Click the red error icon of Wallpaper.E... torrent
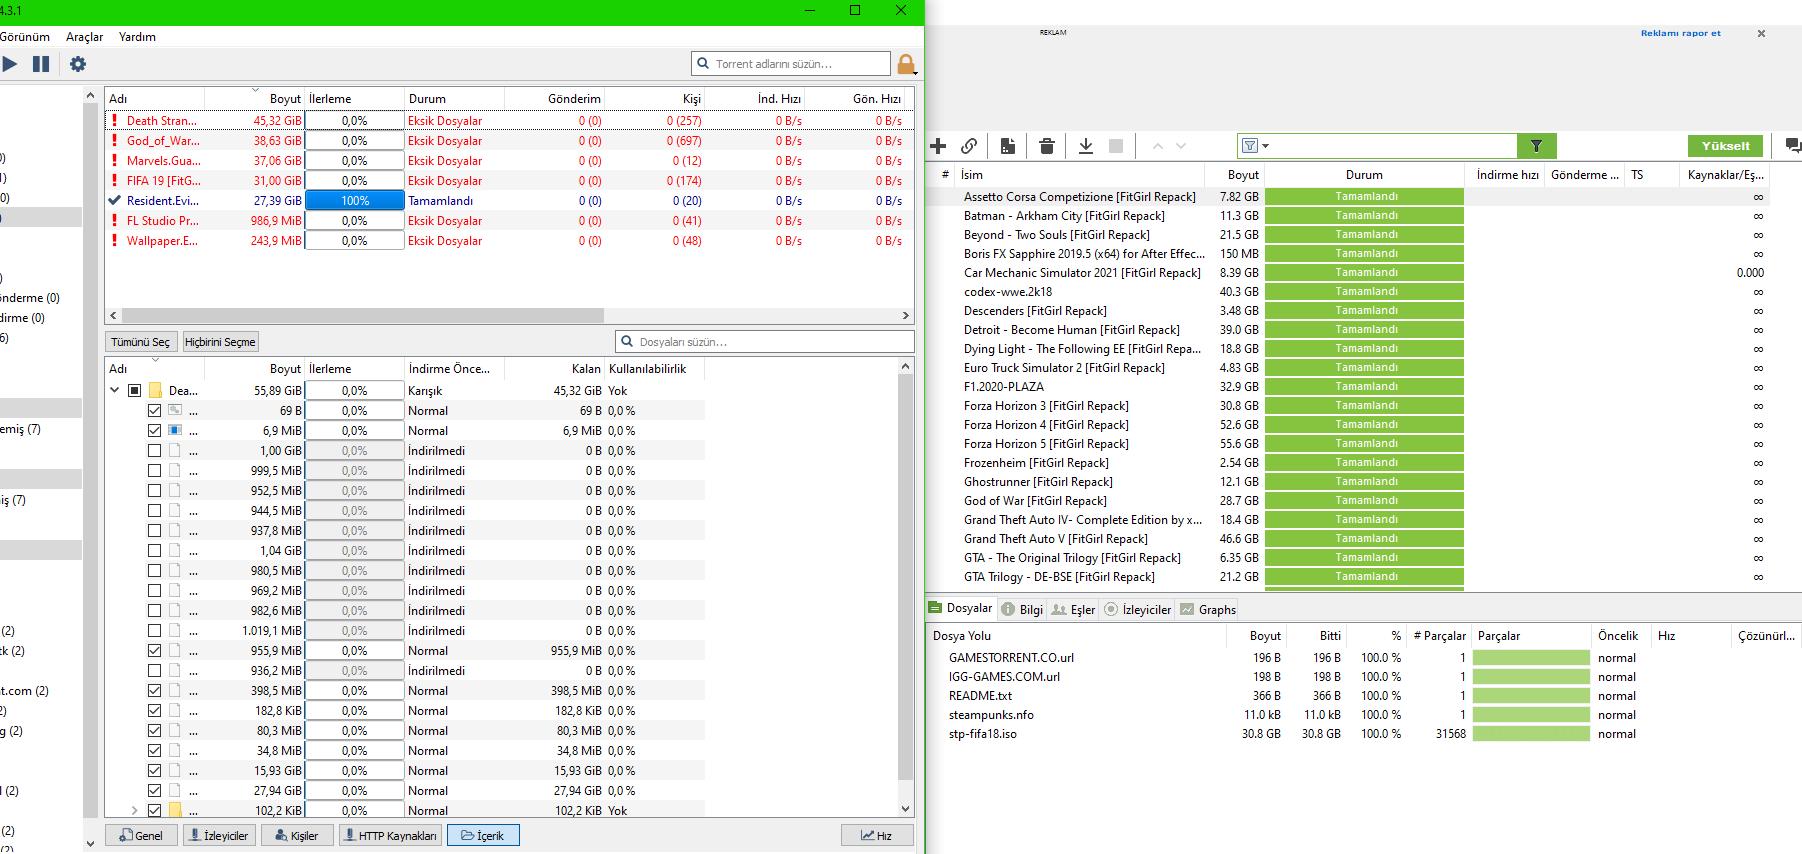 115,241
